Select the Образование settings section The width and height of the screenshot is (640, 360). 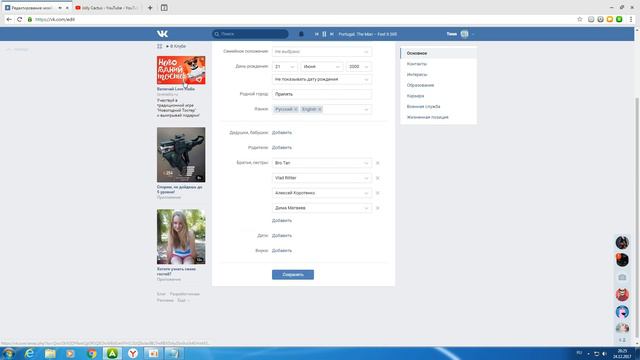pyautogui.click(x=438, y=85)
